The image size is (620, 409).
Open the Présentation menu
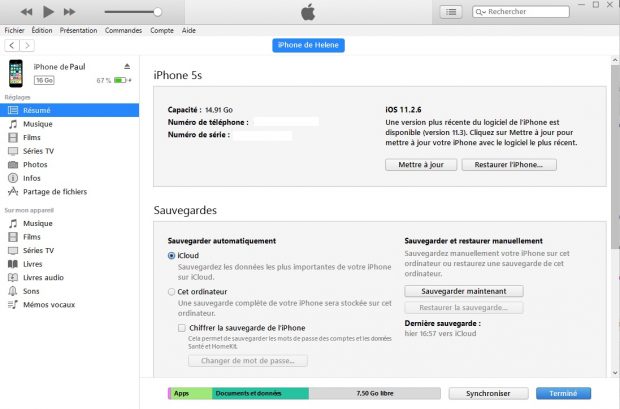click(78, 30)
